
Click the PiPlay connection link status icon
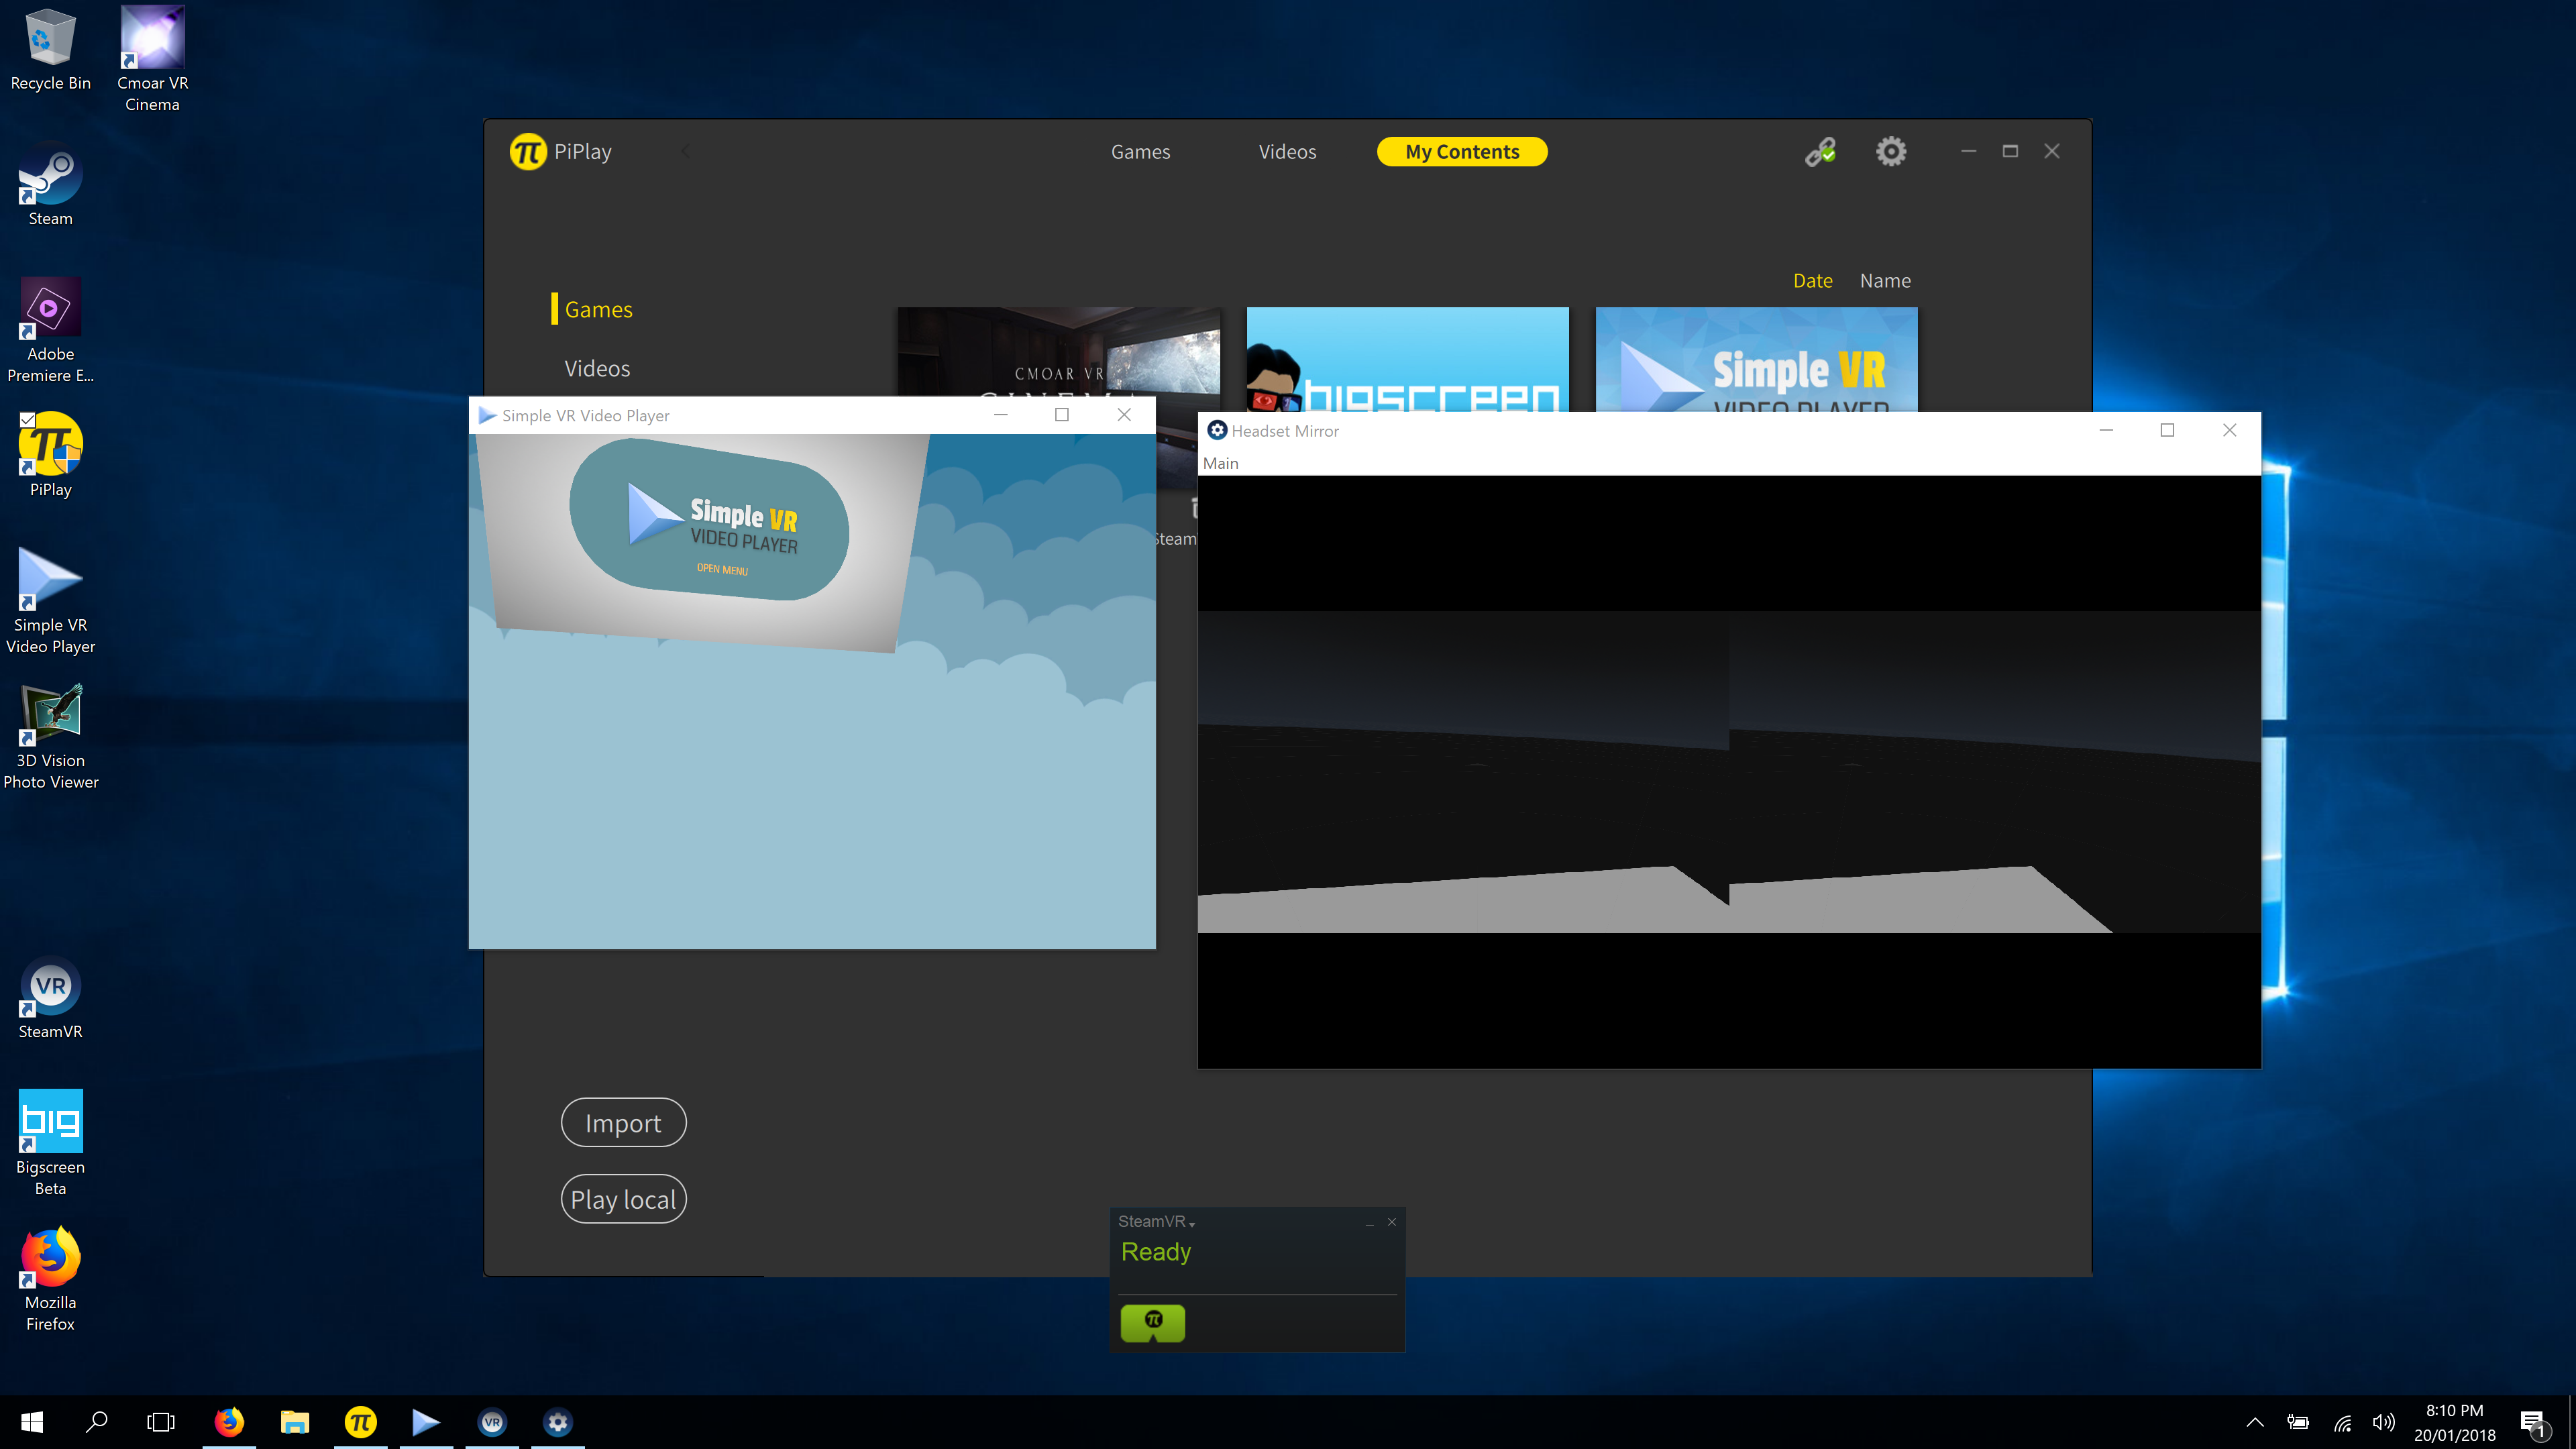tap(1820, 152)
